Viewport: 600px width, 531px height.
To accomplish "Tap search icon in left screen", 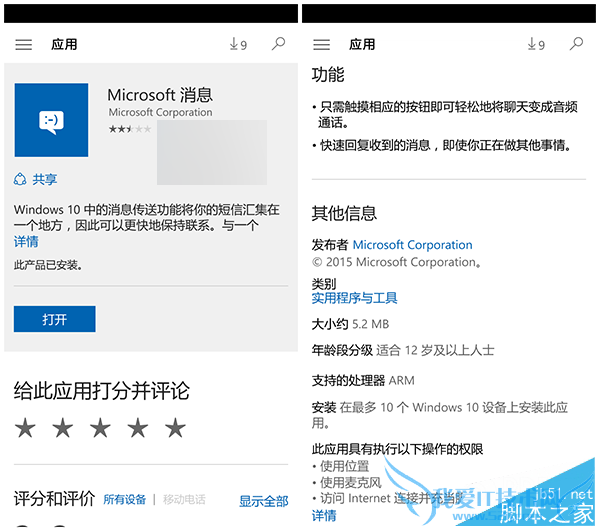I will [278, 44].
